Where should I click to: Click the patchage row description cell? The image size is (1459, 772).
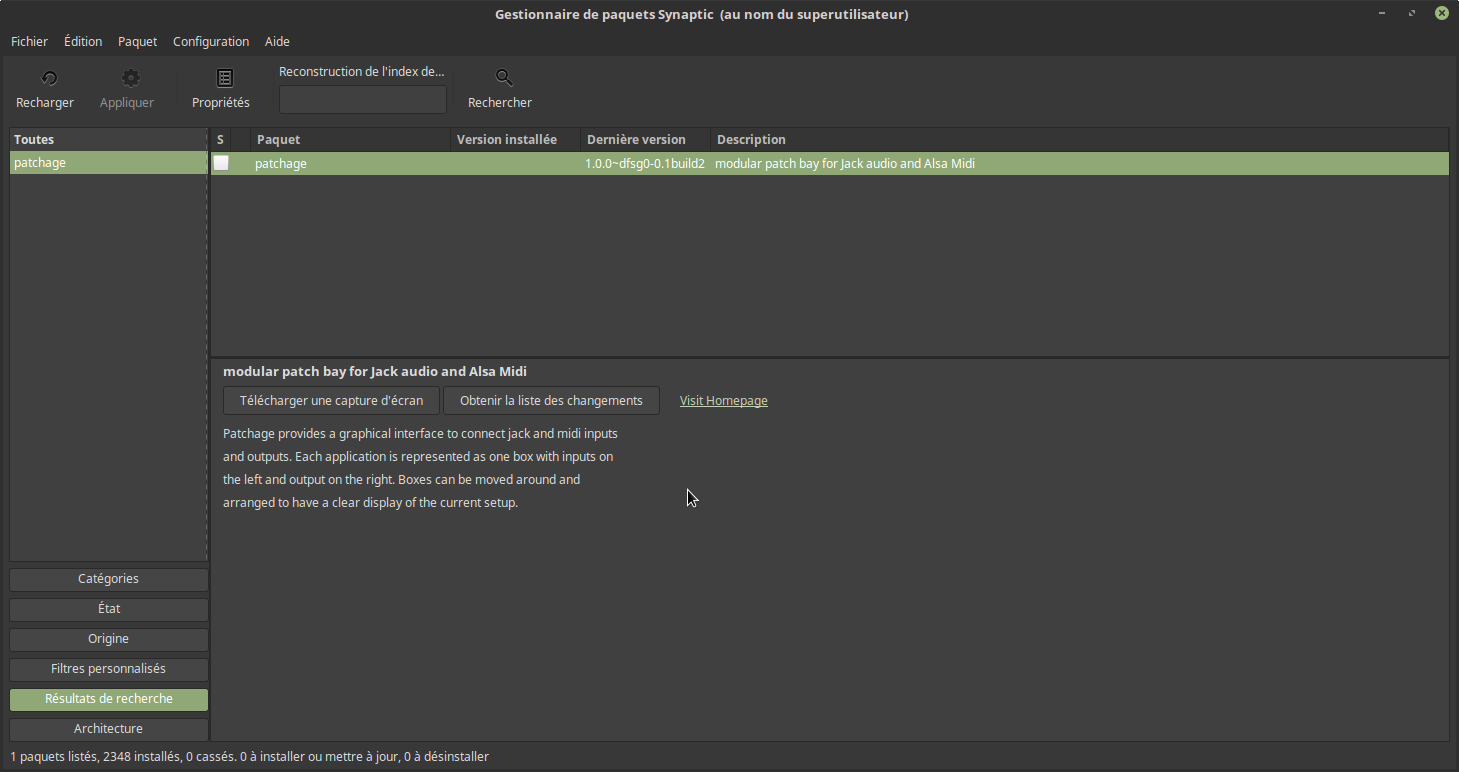(x=845, y=163)
